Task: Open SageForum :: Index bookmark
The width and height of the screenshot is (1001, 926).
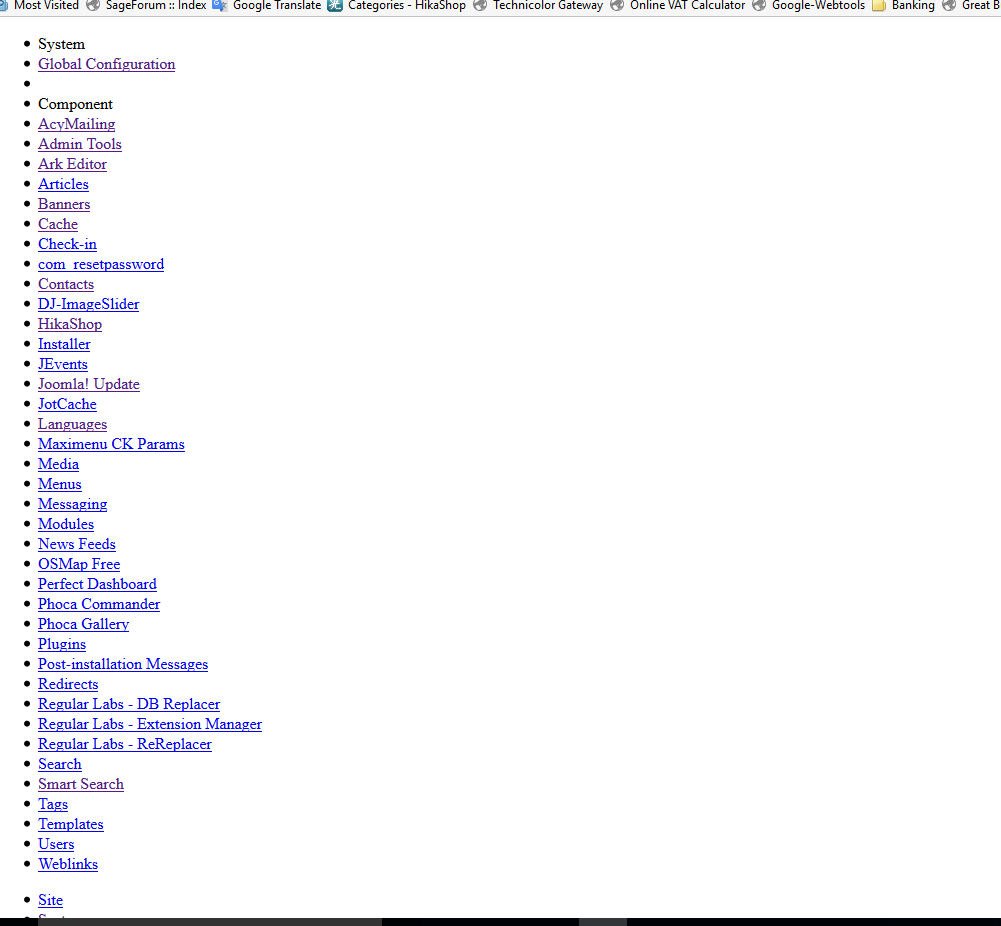Action: coord(156,5)
